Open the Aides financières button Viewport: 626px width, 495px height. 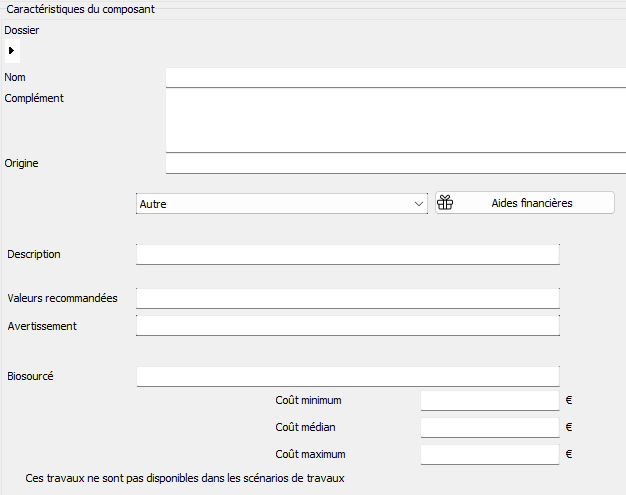[x=525, y=203]
